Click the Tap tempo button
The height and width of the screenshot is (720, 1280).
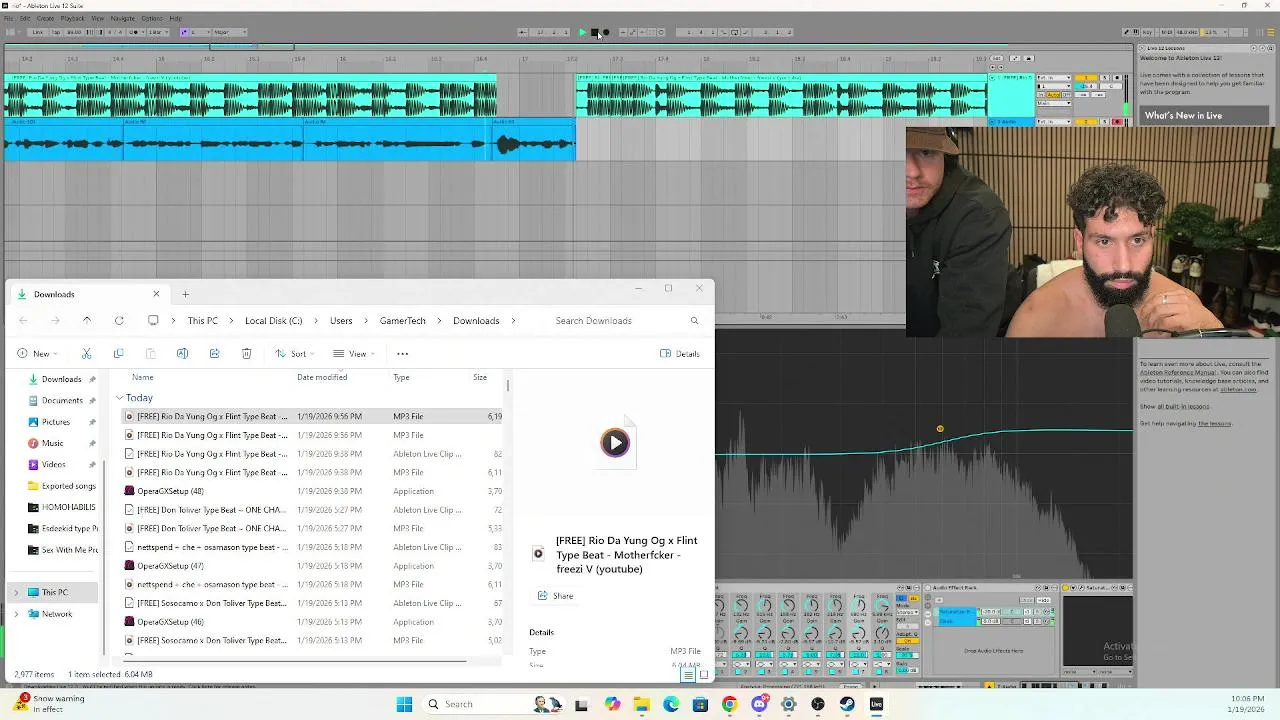(x=56, y=32)
